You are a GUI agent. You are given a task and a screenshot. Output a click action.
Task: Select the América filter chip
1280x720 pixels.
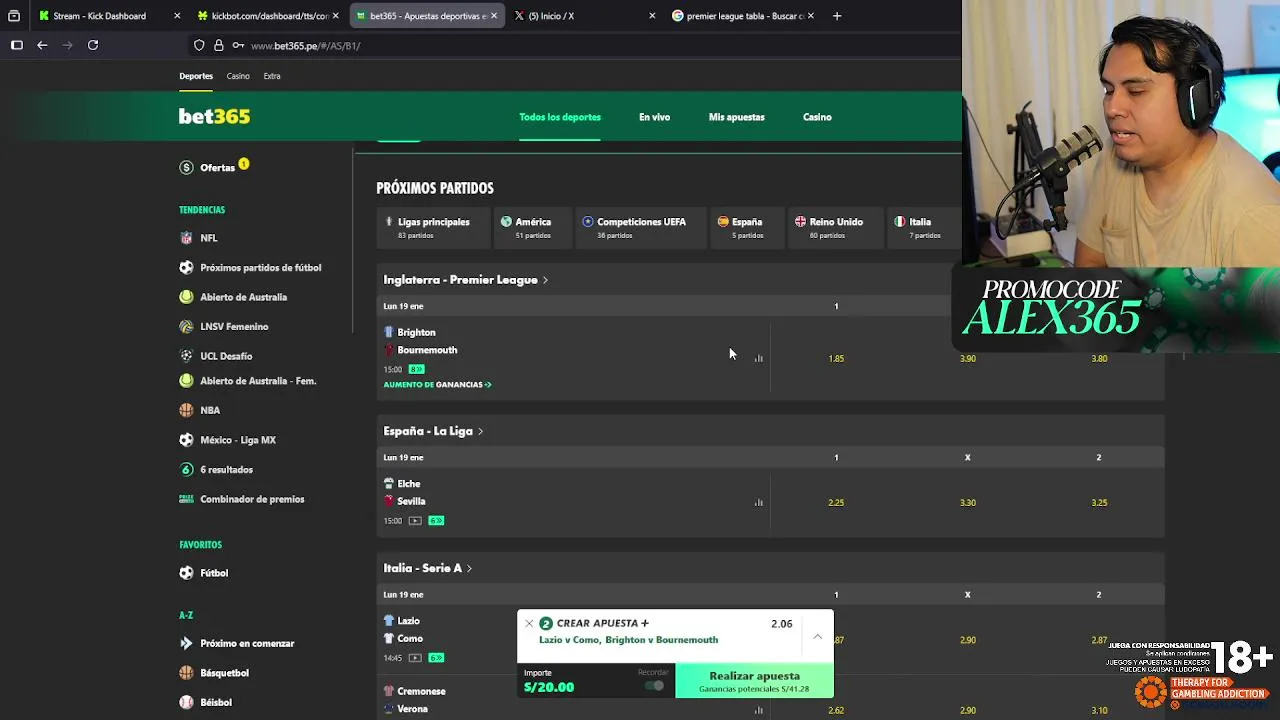[533, 228]
